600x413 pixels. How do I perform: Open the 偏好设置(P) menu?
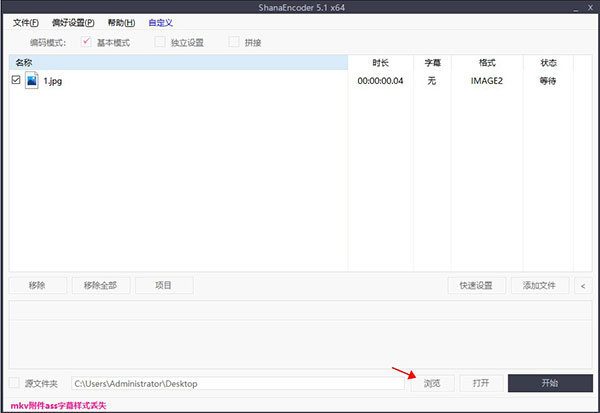[x=73, y=23]
